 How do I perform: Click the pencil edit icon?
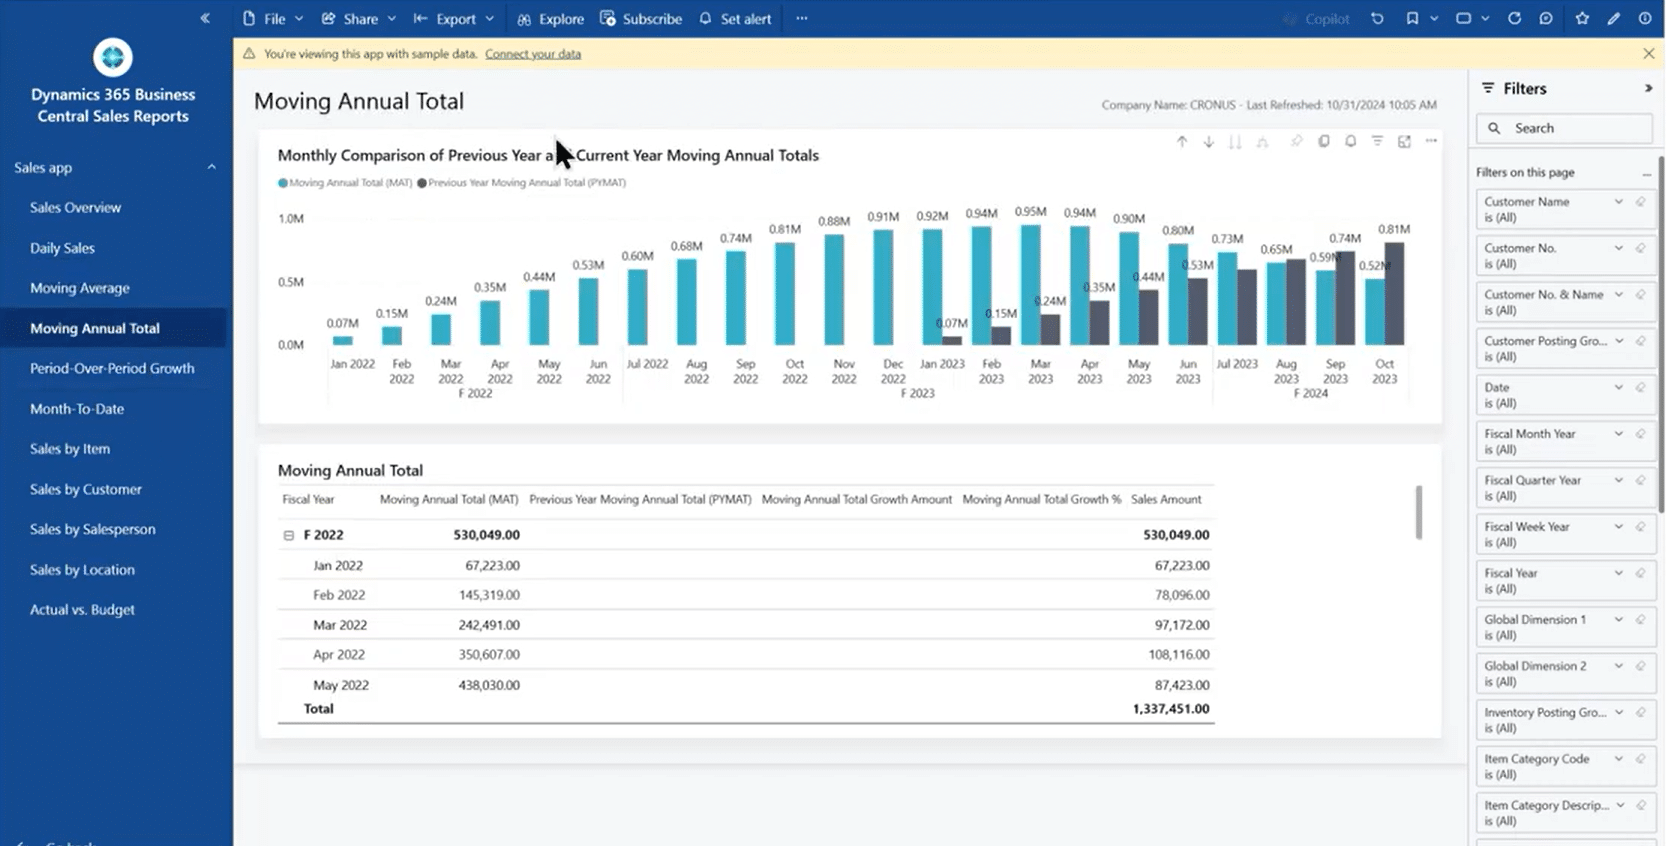pos(1613,18)
